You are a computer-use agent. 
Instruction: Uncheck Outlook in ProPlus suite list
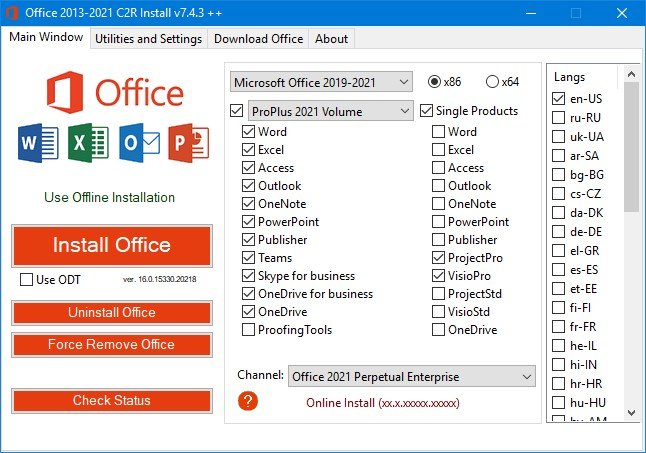(x=248, y=186)
